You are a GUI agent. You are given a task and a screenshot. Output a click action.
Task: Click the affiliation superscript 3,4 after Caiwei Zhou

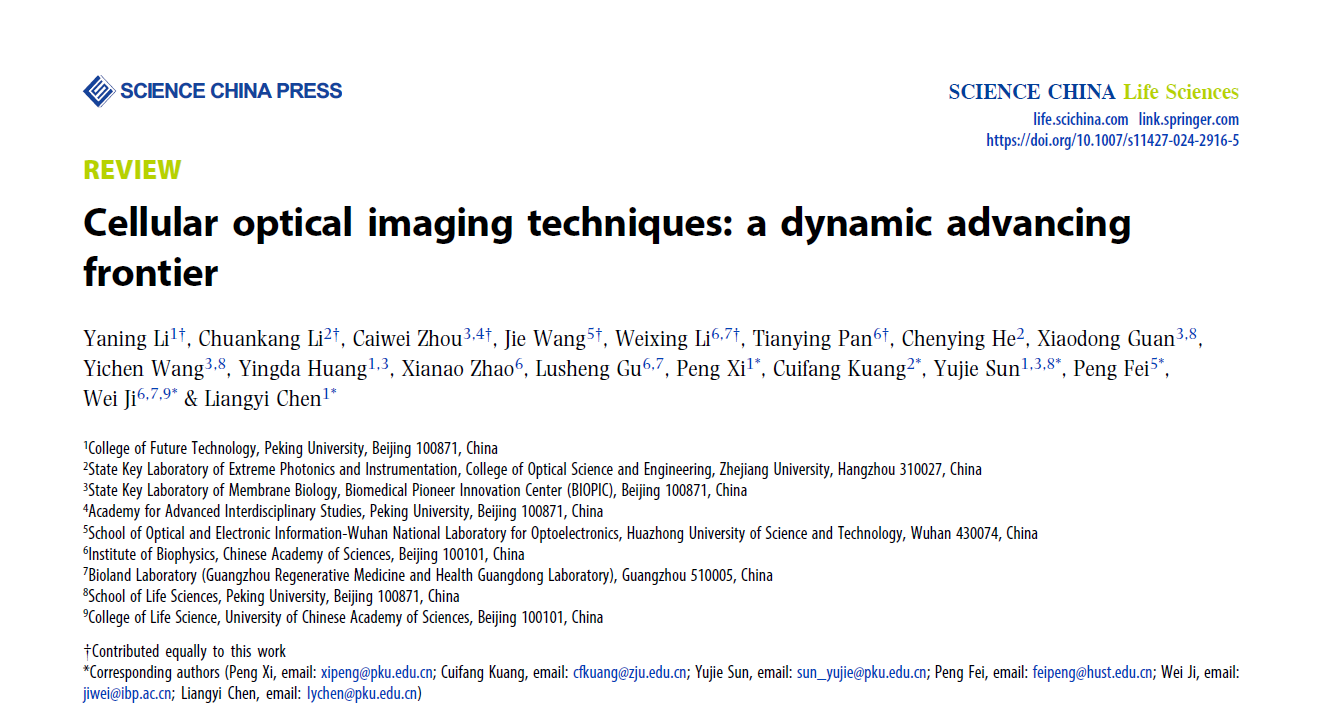tap(475, 334)
